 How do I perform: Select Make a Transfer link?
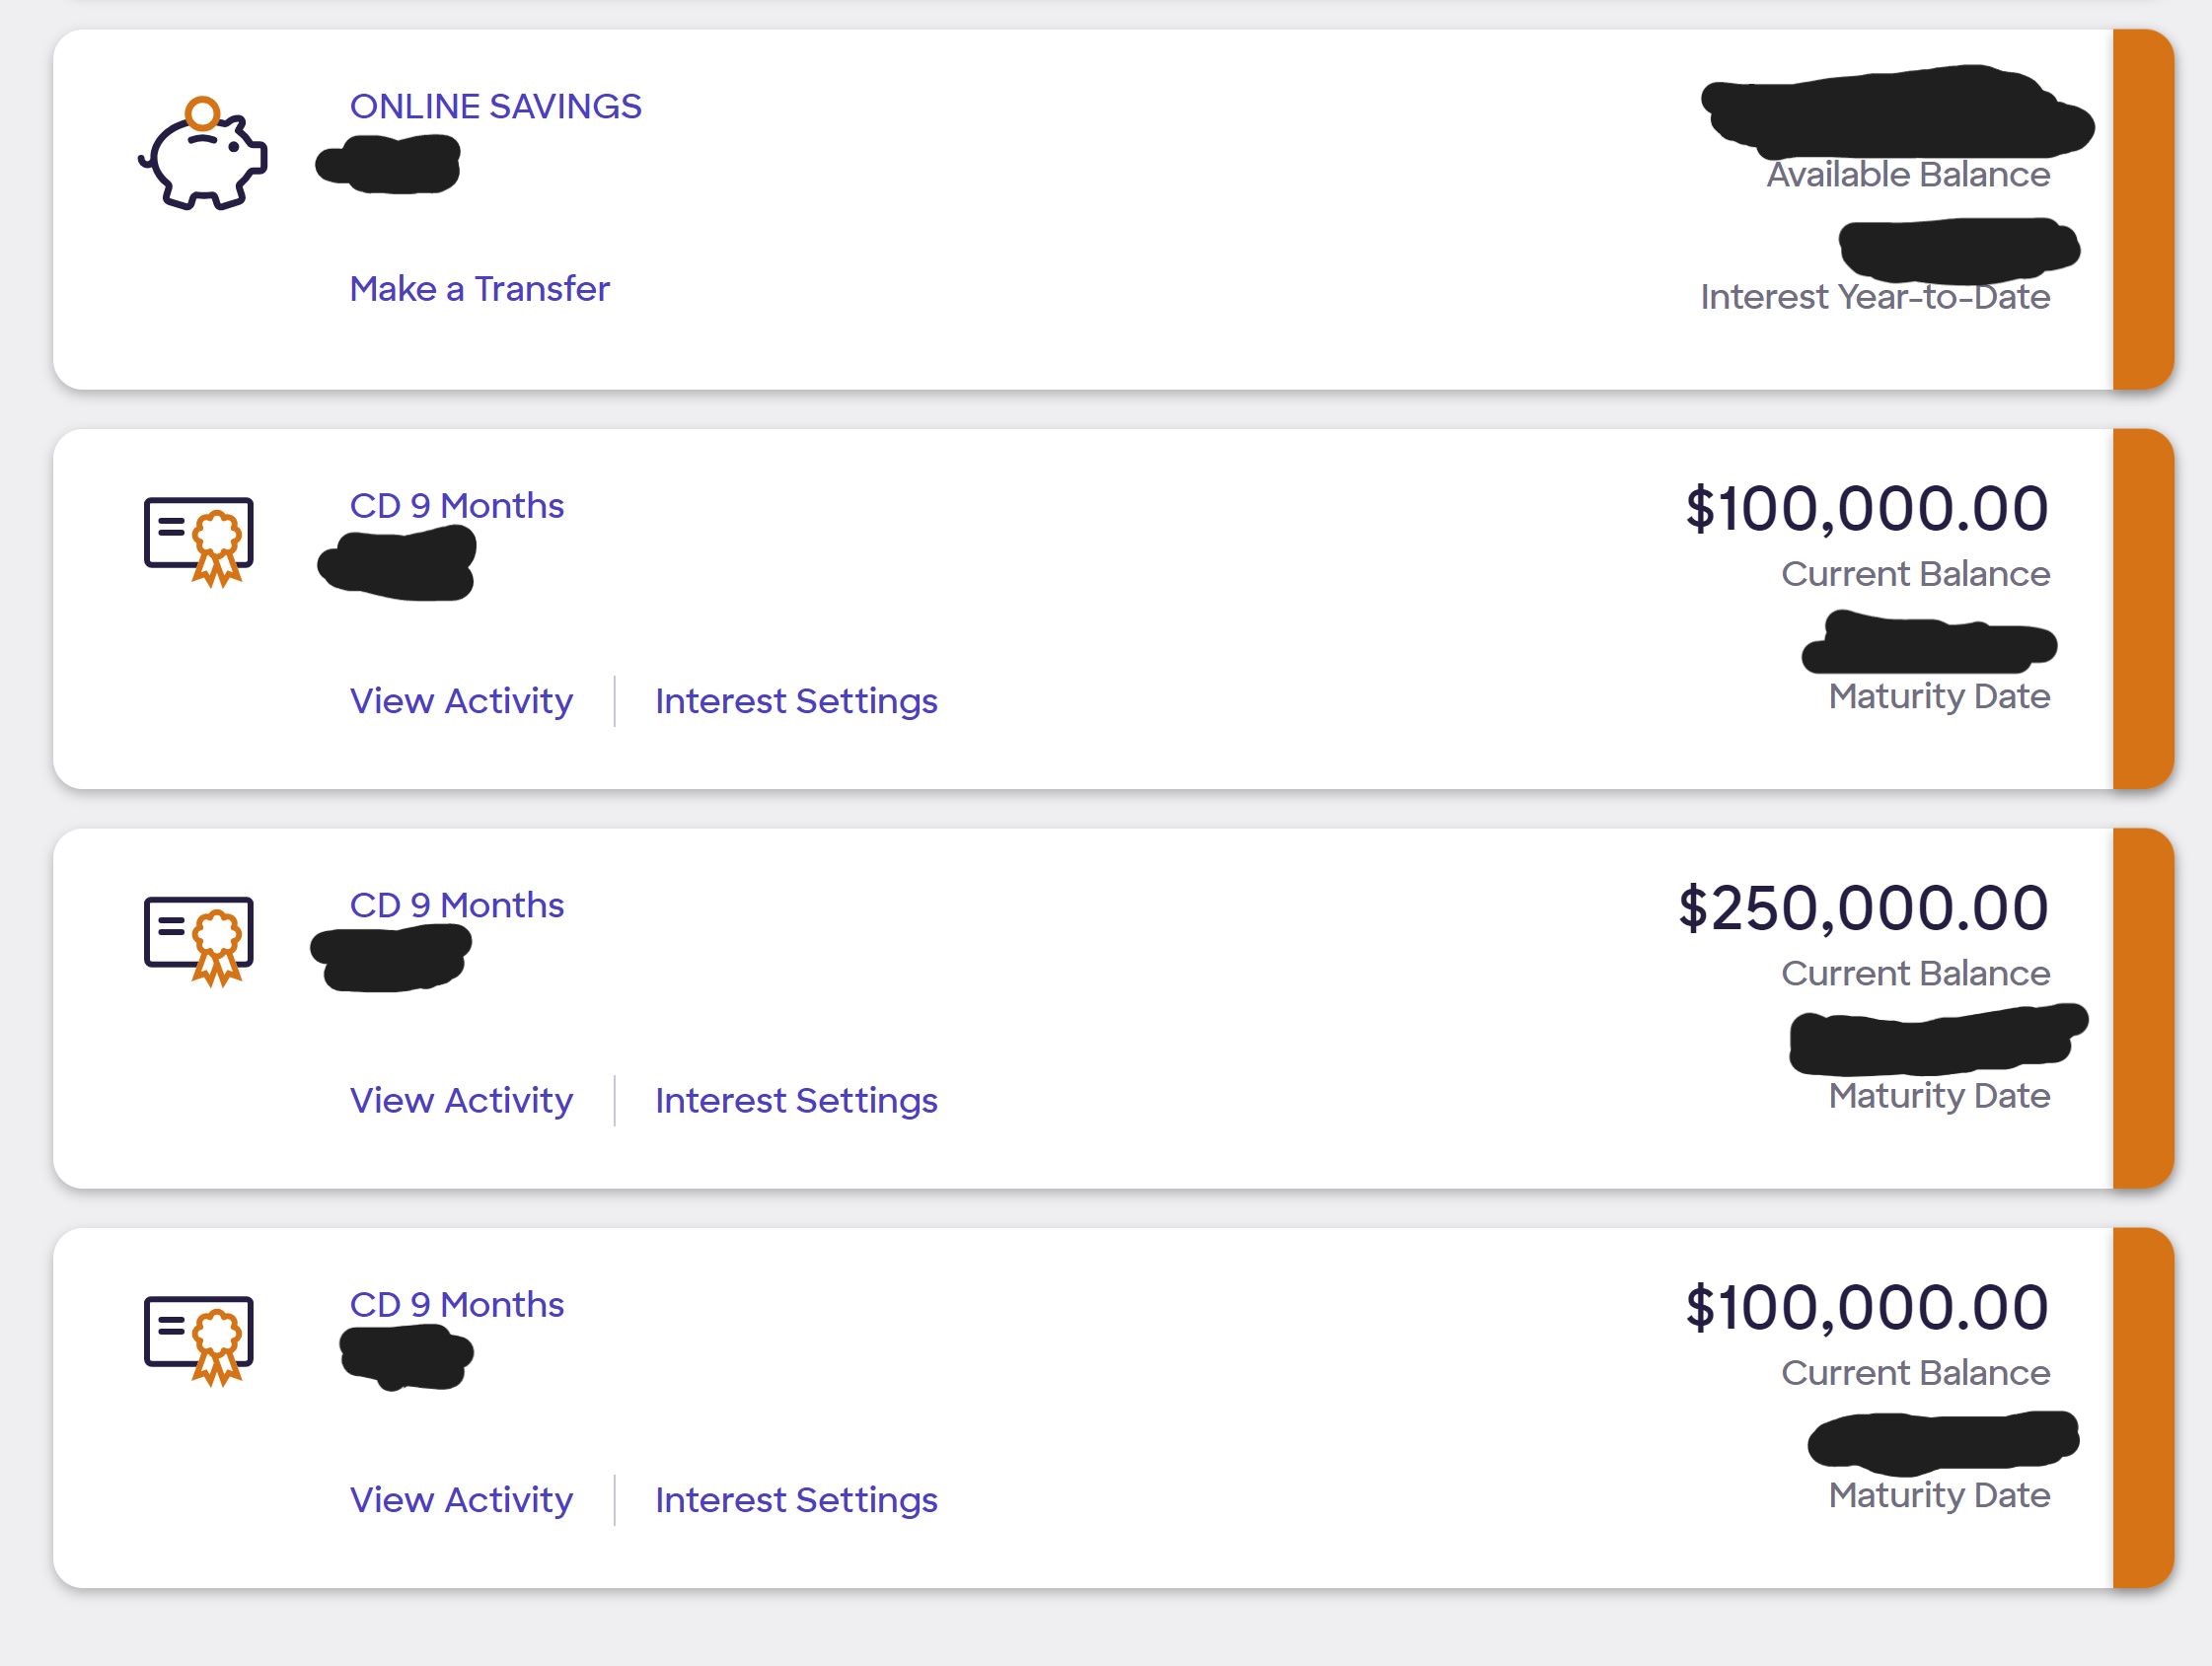pyautogui.click(x=479, y=289)
